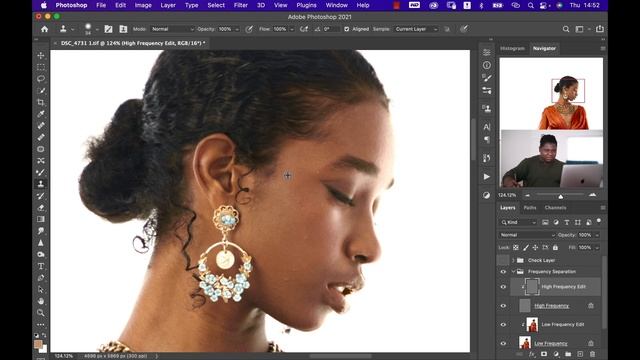The width and height of the screenshot is (640, 360).
Task: Open the Mode dropdown set to Normal
Action: [172, 29]
